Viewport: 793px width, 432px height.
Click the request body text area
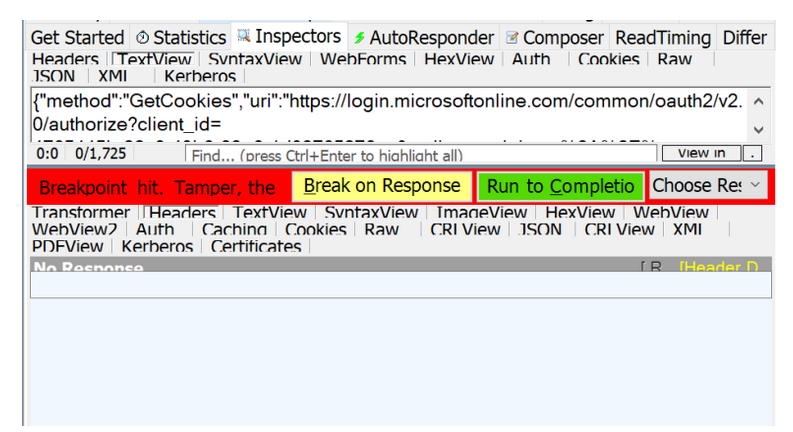(x=388, y=114)
